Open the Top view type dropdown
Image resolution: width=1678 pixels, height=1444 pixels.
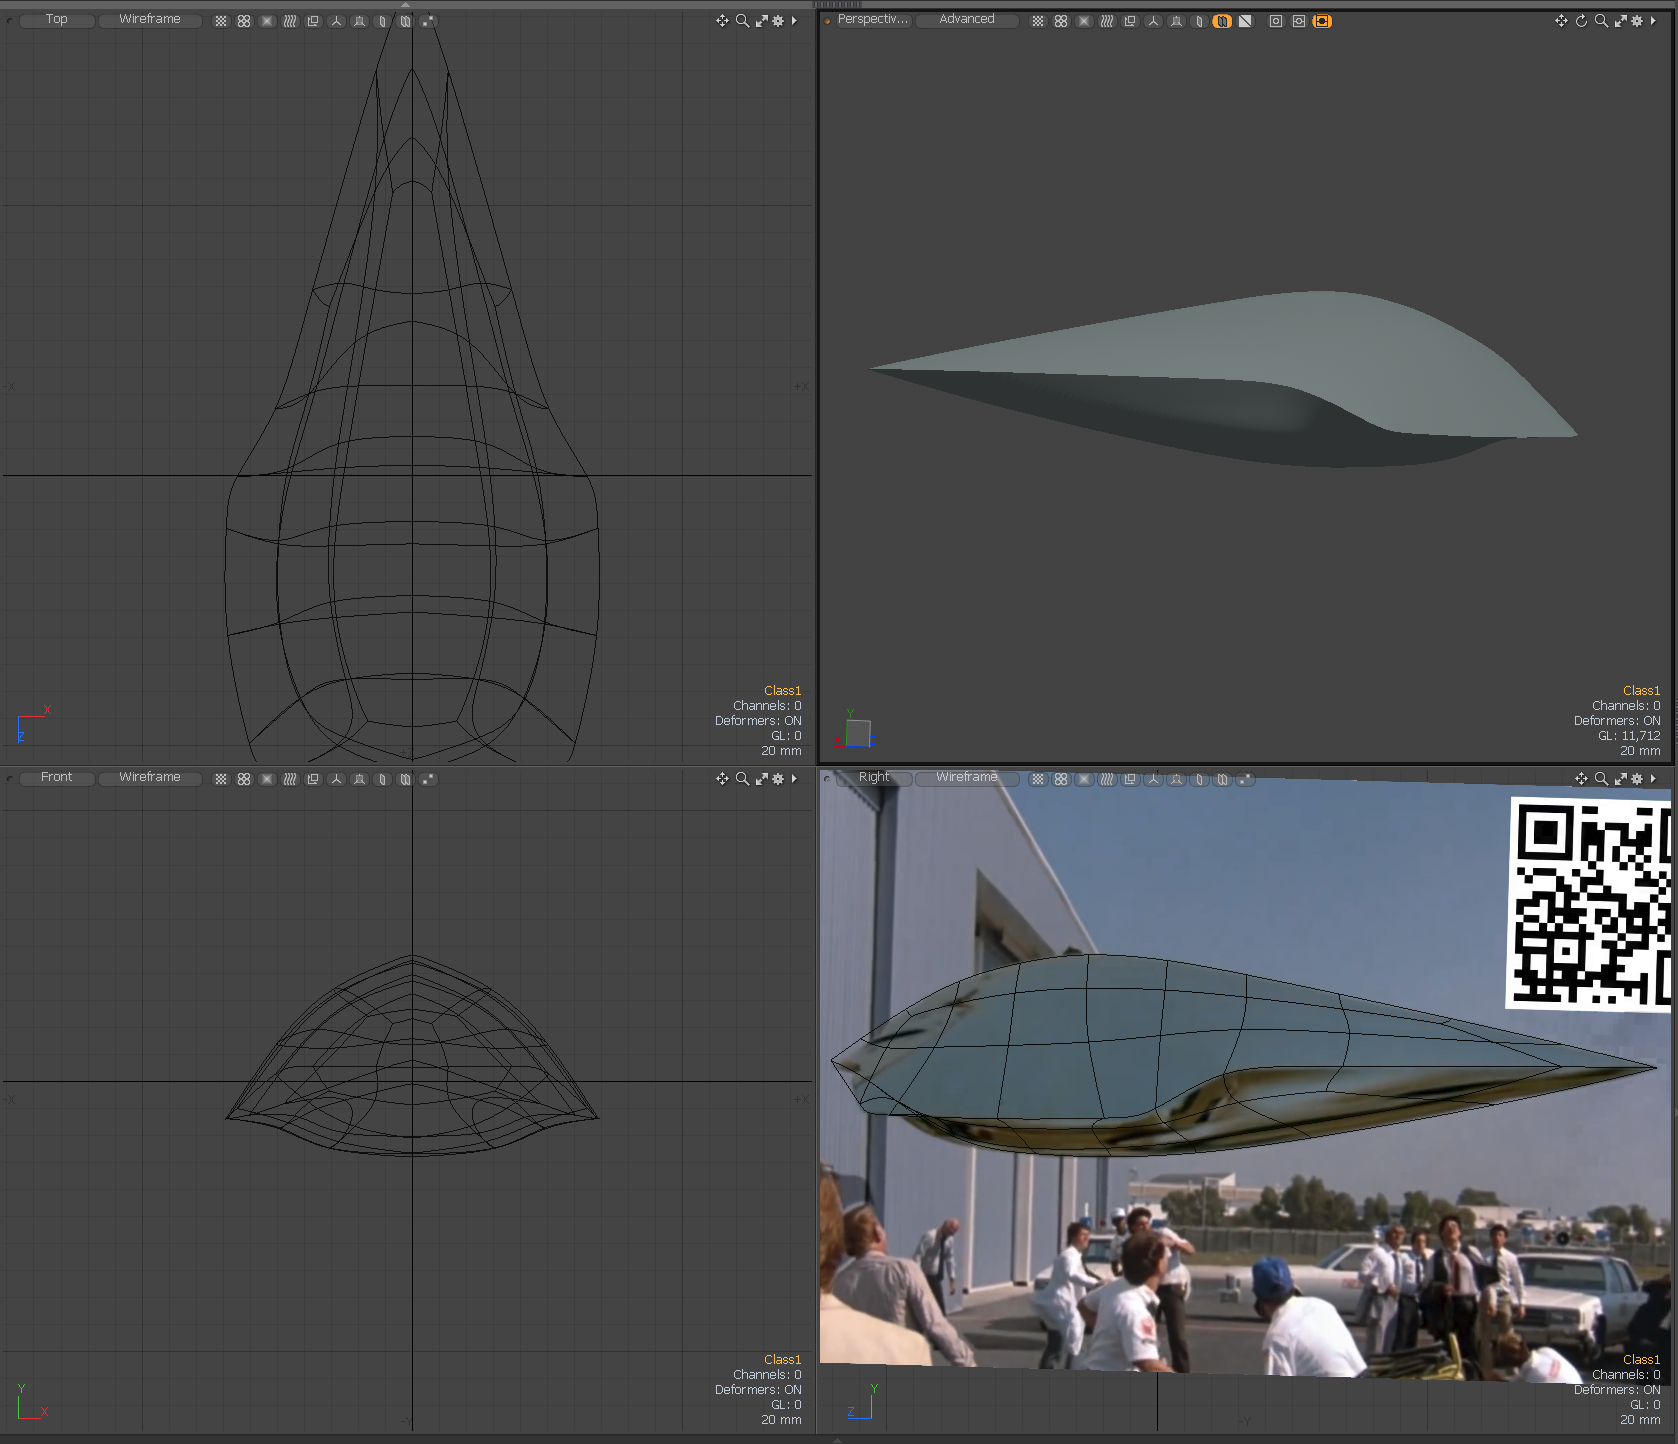pos(57,20)
